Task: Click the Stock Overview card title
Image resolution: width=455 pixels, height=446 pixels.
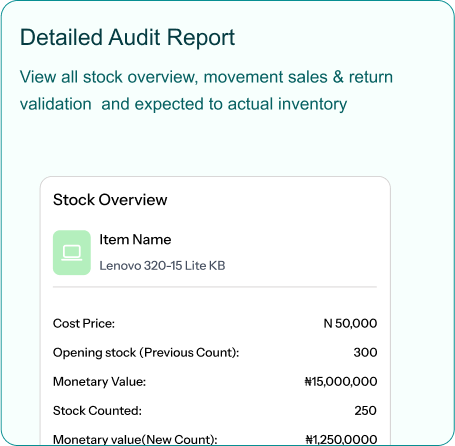Action: coord(110,200)
